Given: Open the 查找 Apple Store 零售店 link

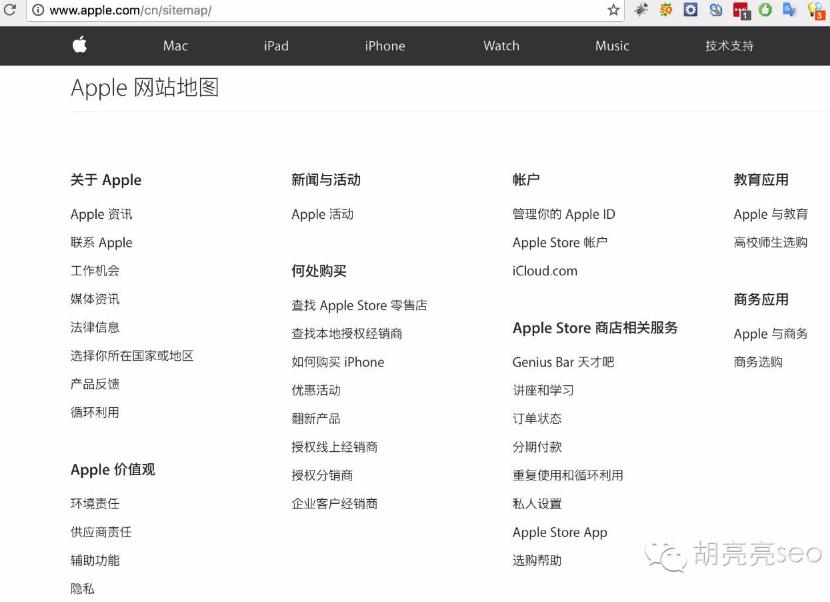Looking at the screenshot, I should [x=359, y=305].
